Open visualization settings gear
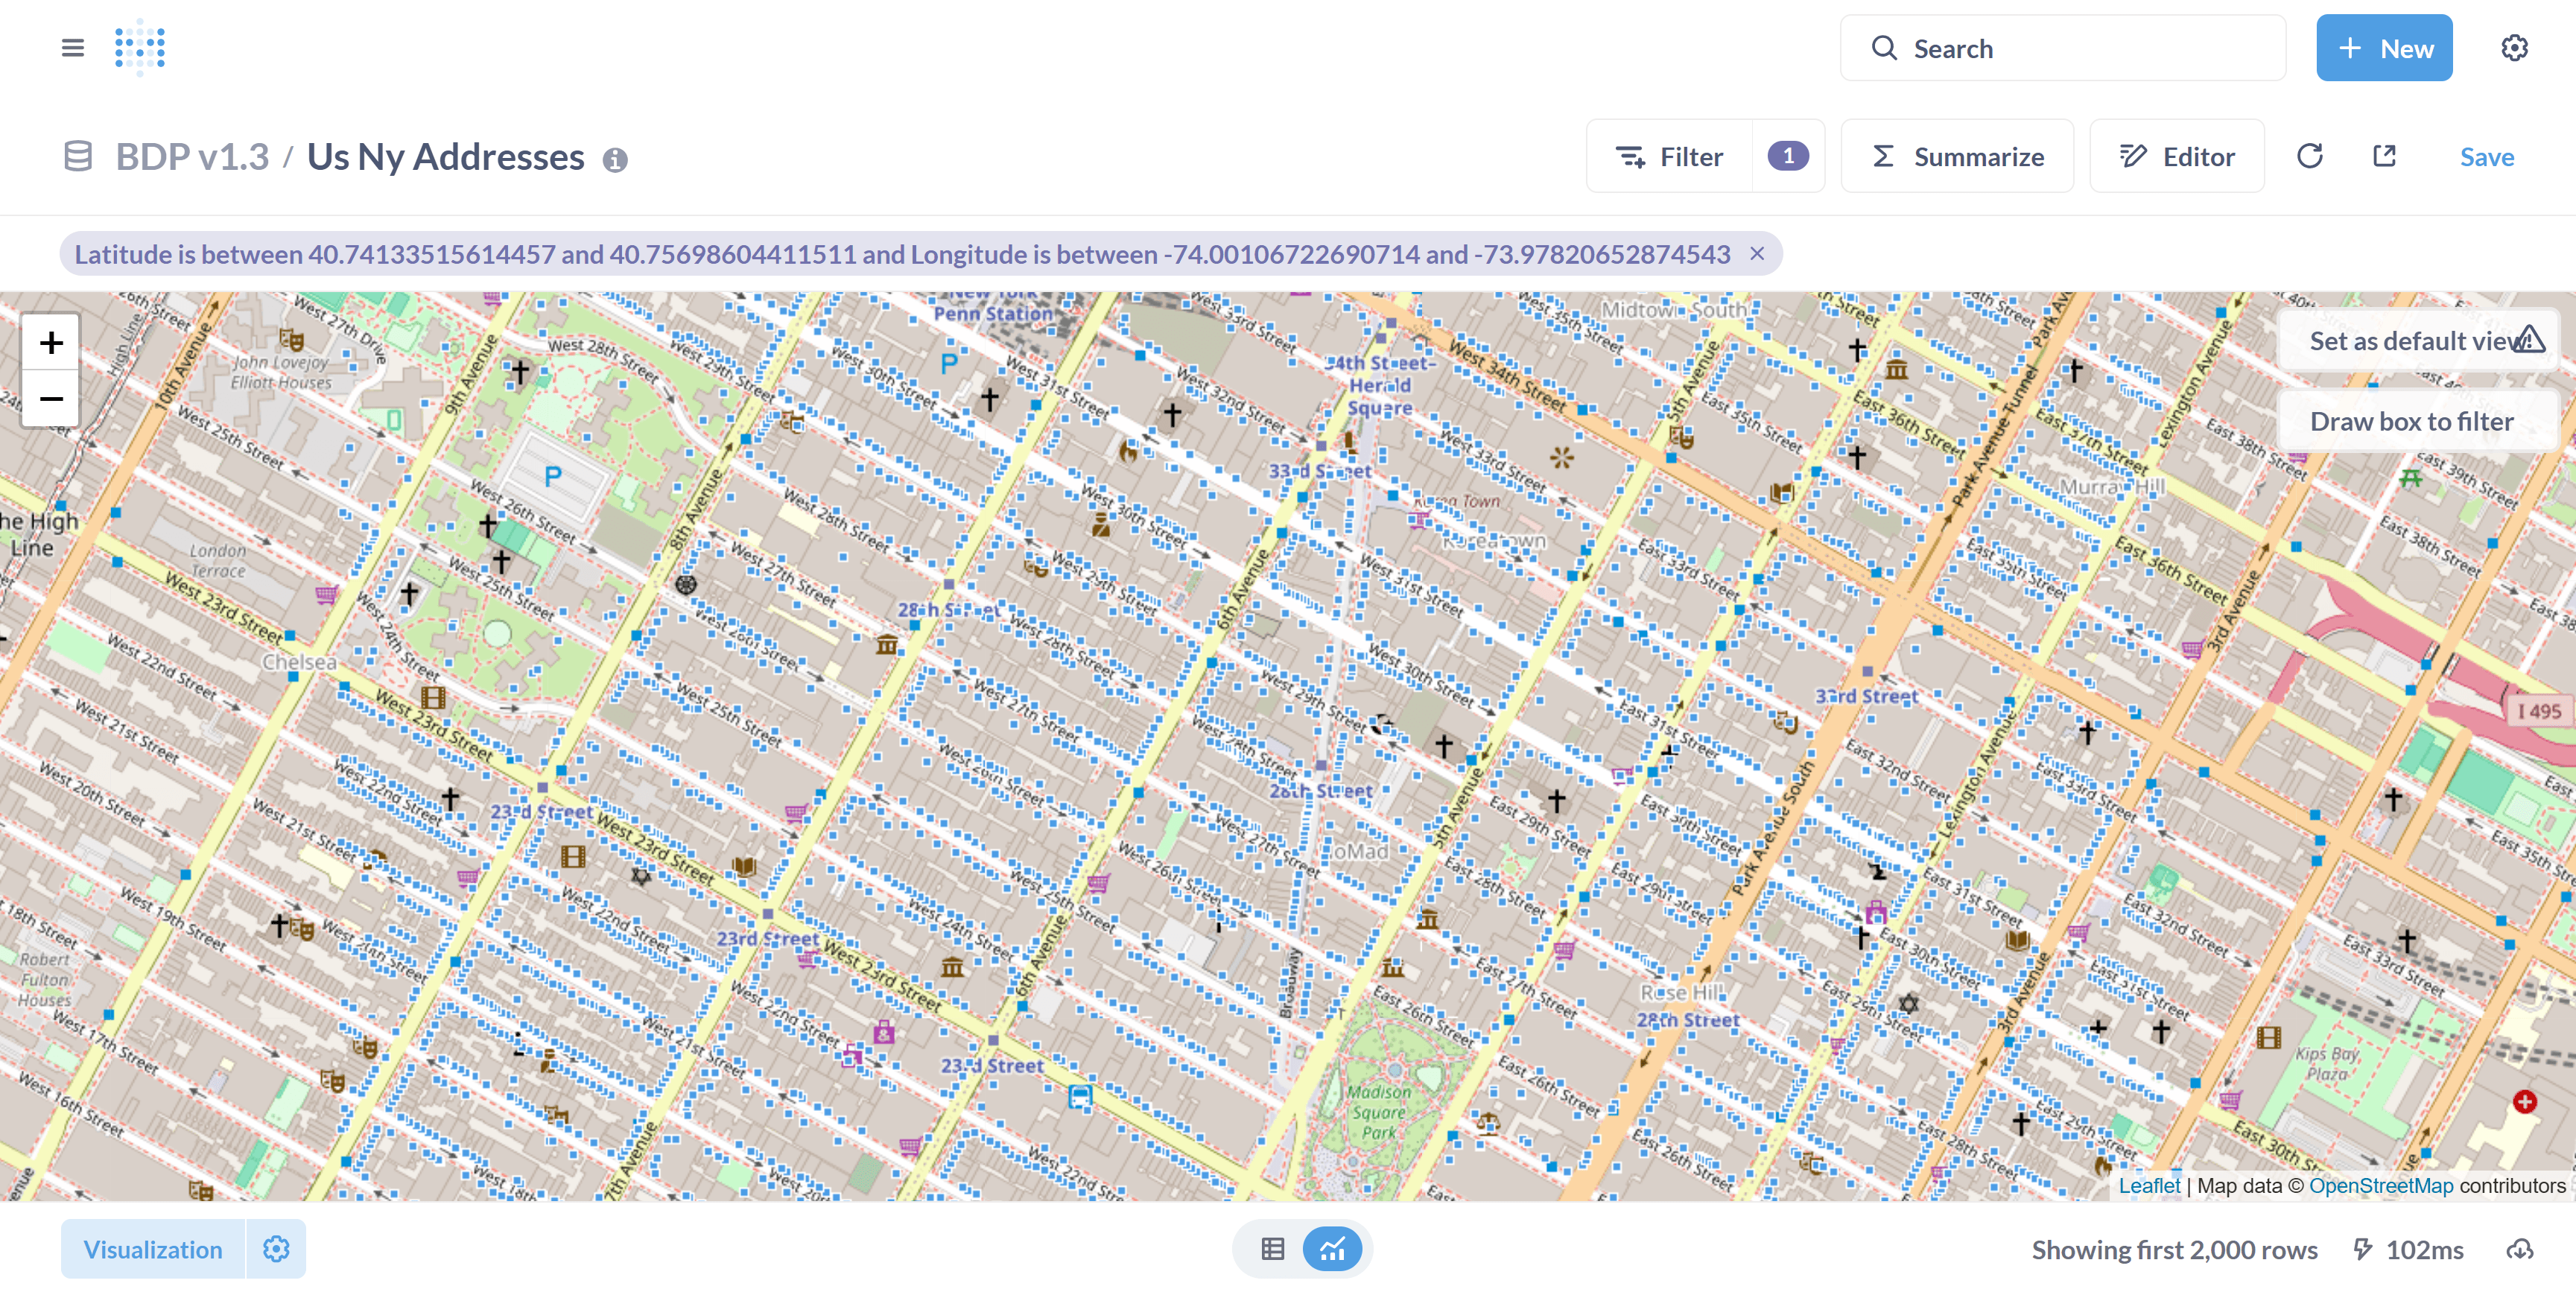The height and width of the screenshot is (1295, 2576). (276, 1249)
